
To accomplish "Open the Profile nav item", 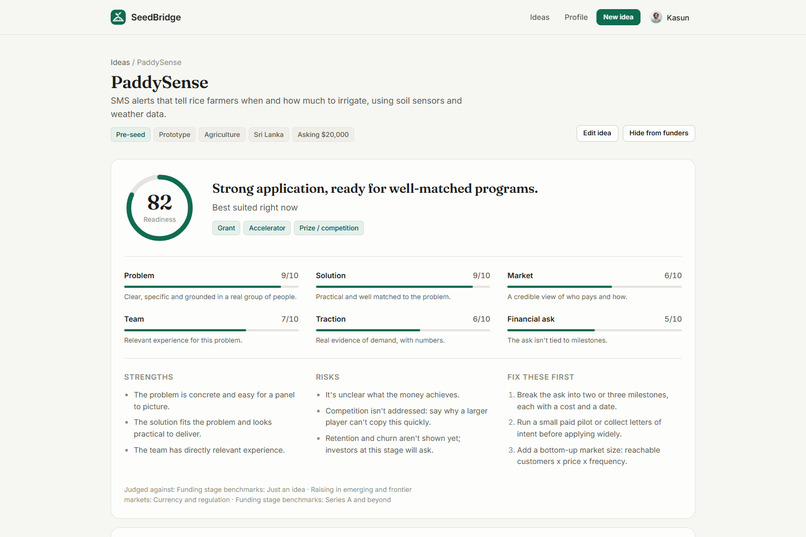I will click(x=576, y=17).
